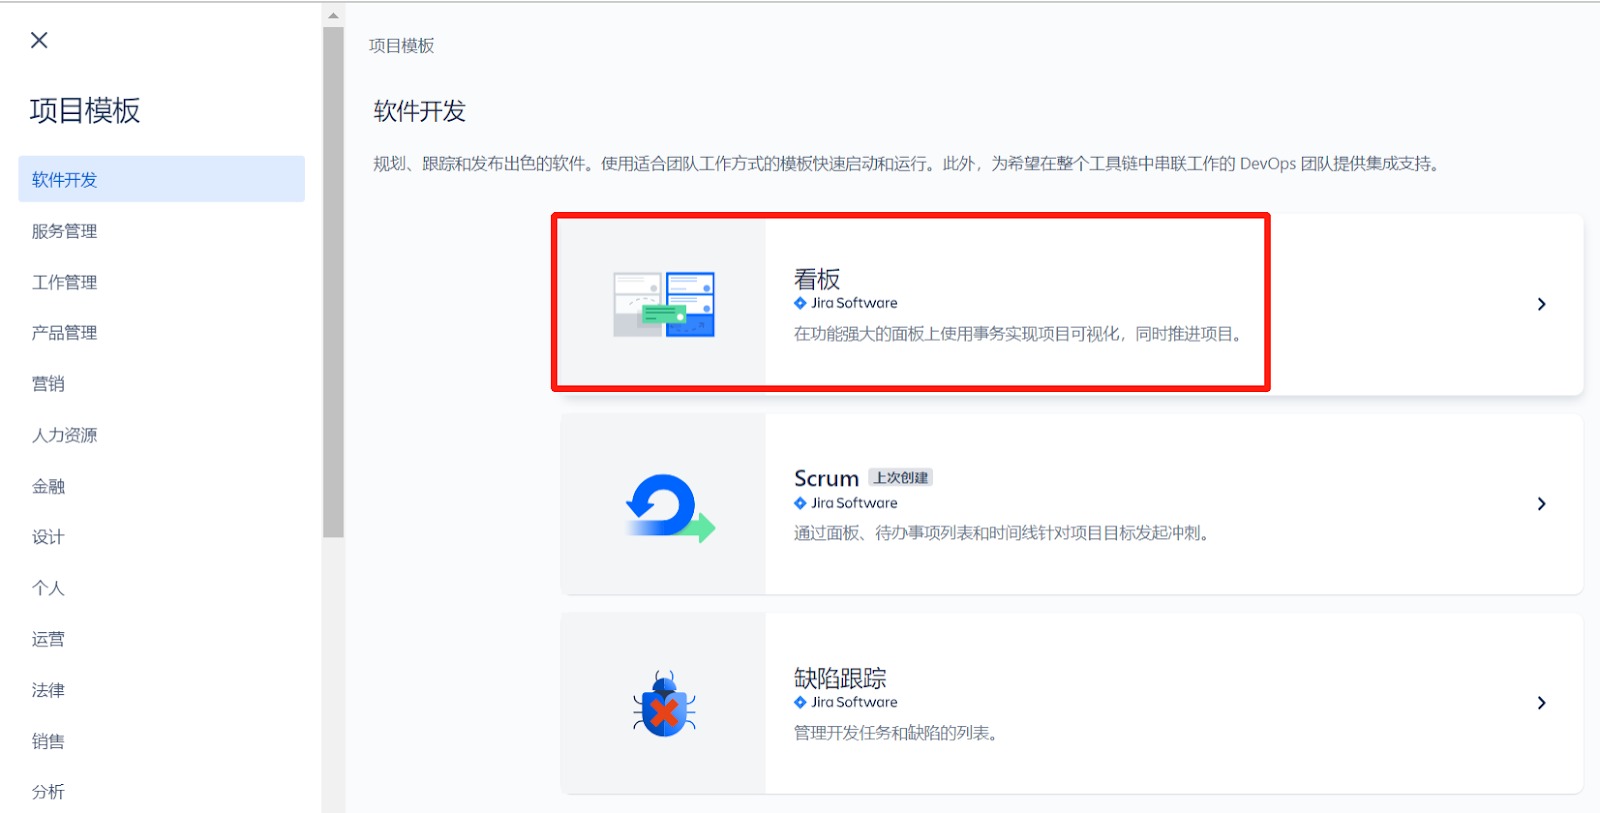Select the 软件开发 category
This screenshot has height=813, width=1600.
pyautogui.click(x=161, y=179)
